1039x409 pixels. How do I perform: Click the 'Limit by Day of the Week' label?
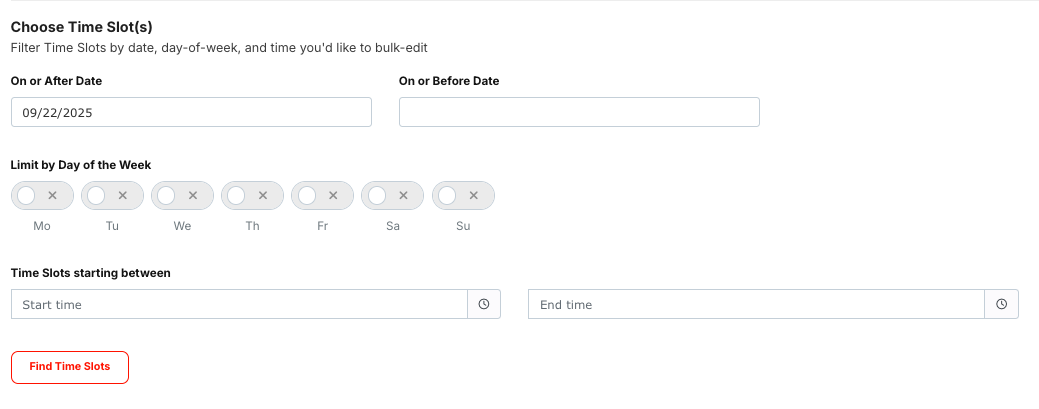tap(81, 165)
